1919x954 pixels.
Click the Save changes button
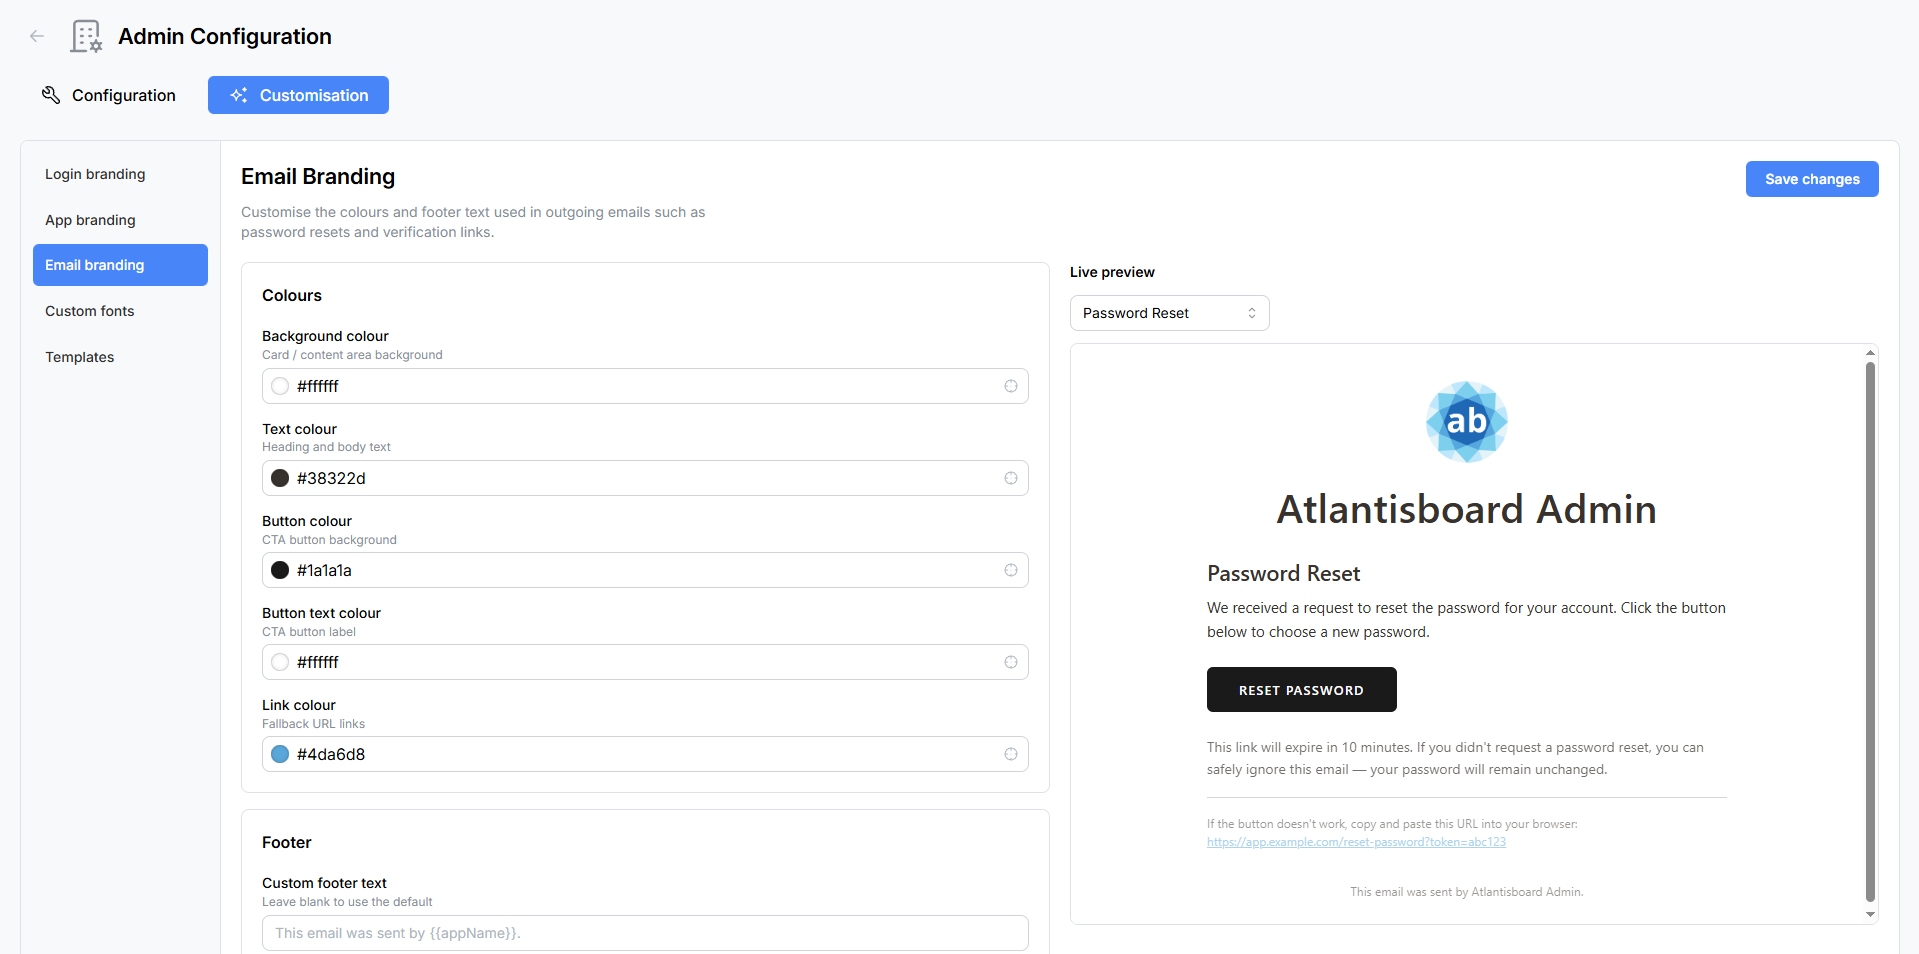(1811, 179)
